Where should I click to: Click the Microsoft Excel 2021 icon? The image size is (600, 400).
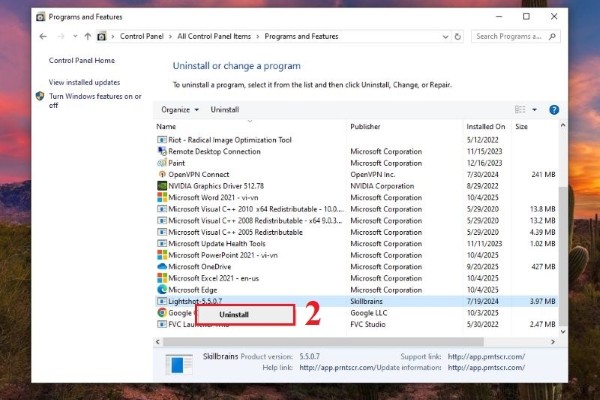pyautogui.click(x=162, y=278)
